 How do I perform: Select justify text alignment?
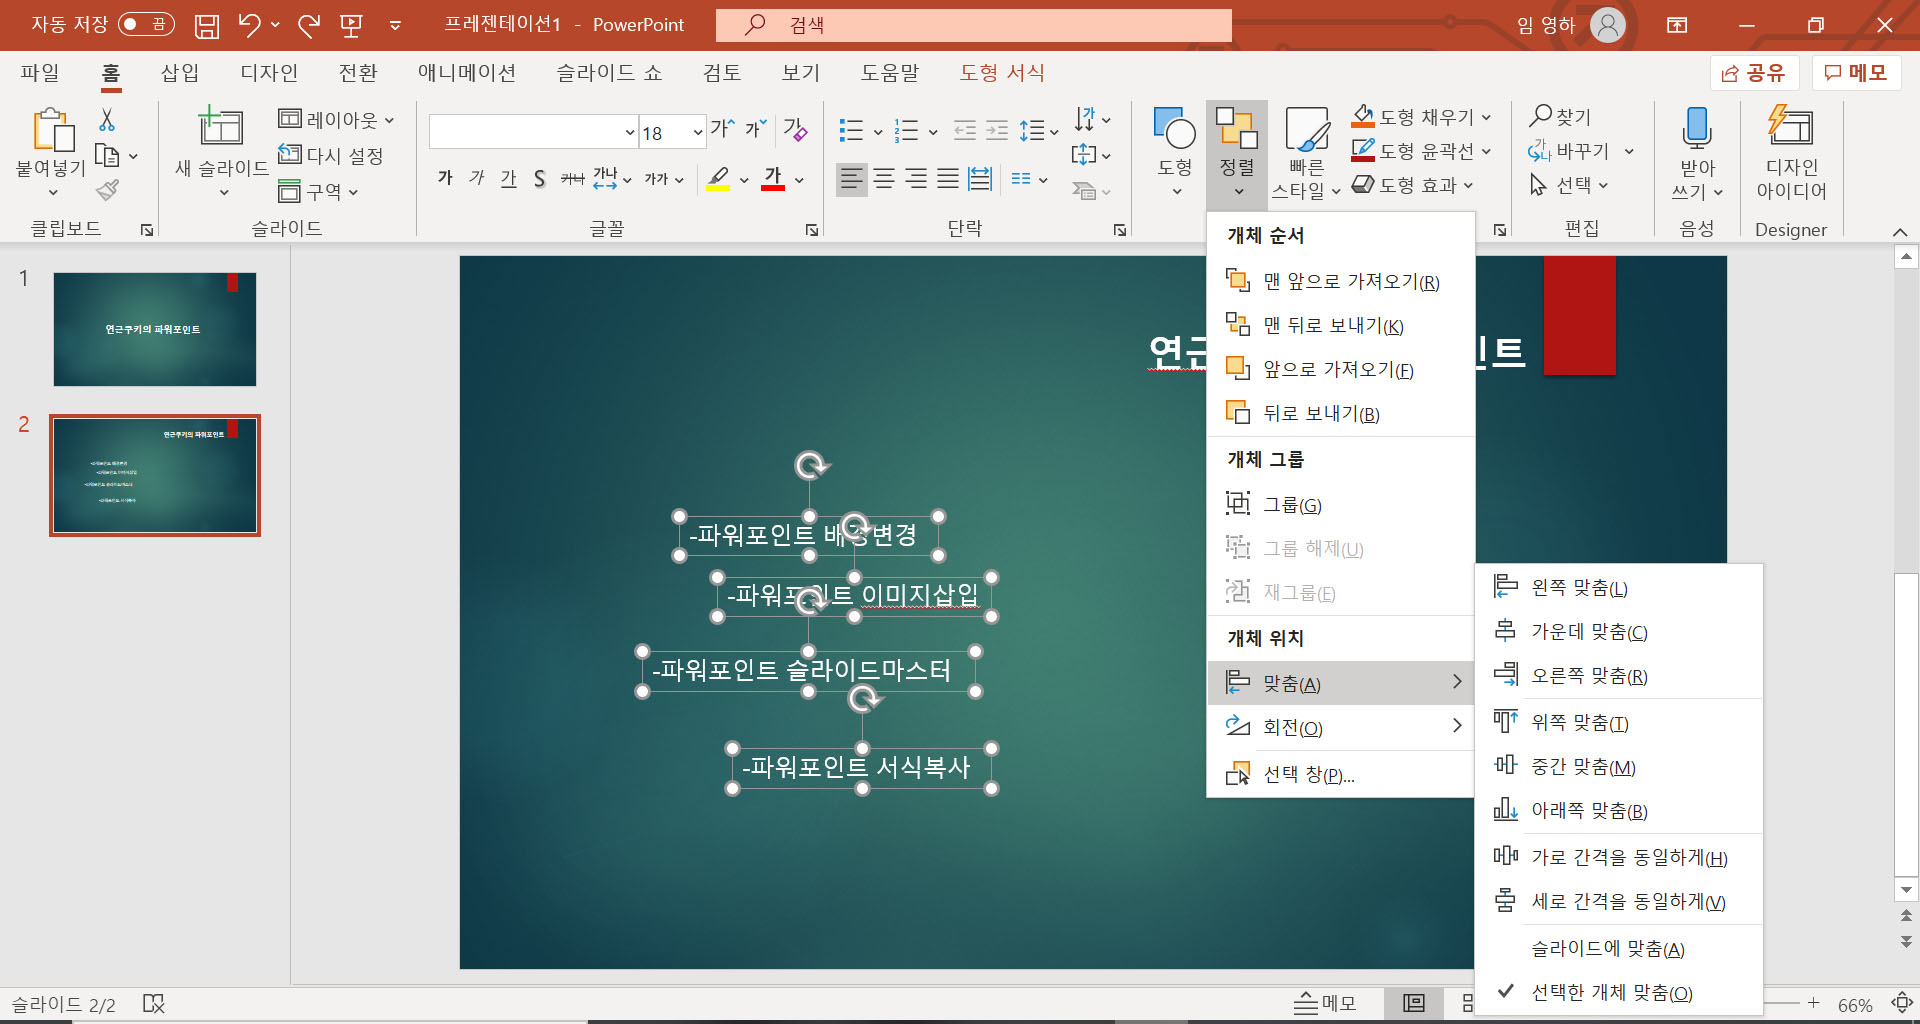pos(948,179)
